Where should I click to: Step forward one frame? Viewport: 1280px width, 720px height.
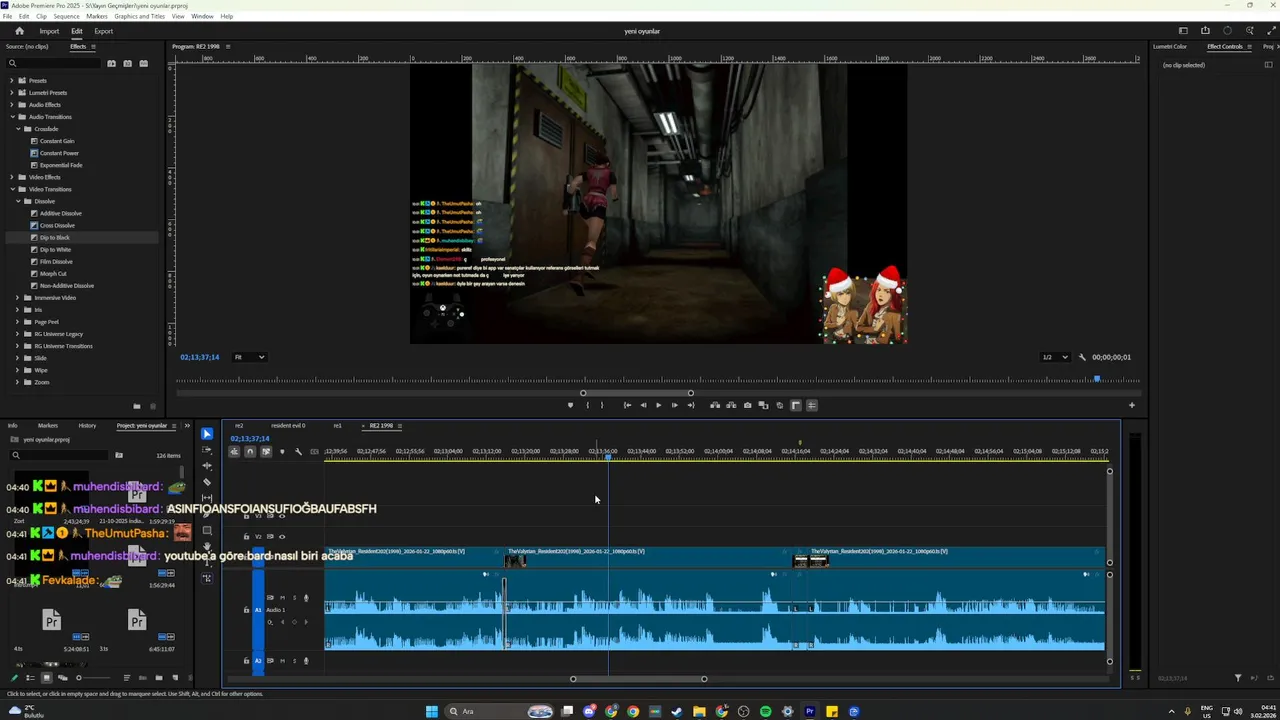[674, 405]
